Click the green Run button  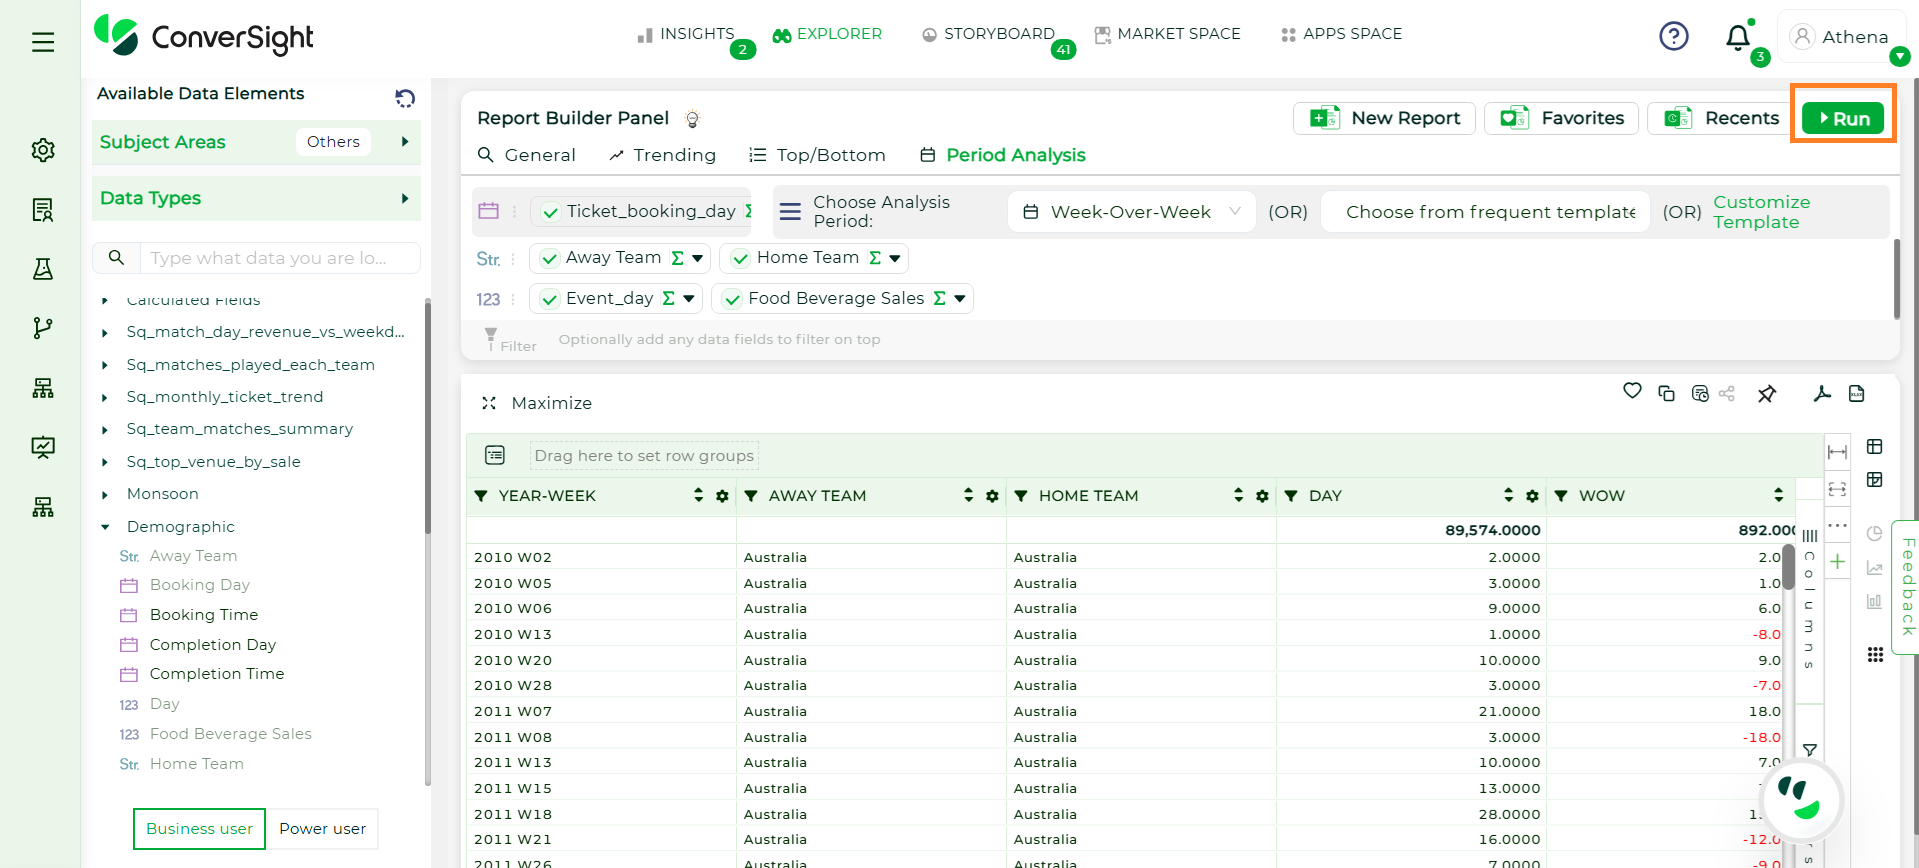(x=1843, y=118)
